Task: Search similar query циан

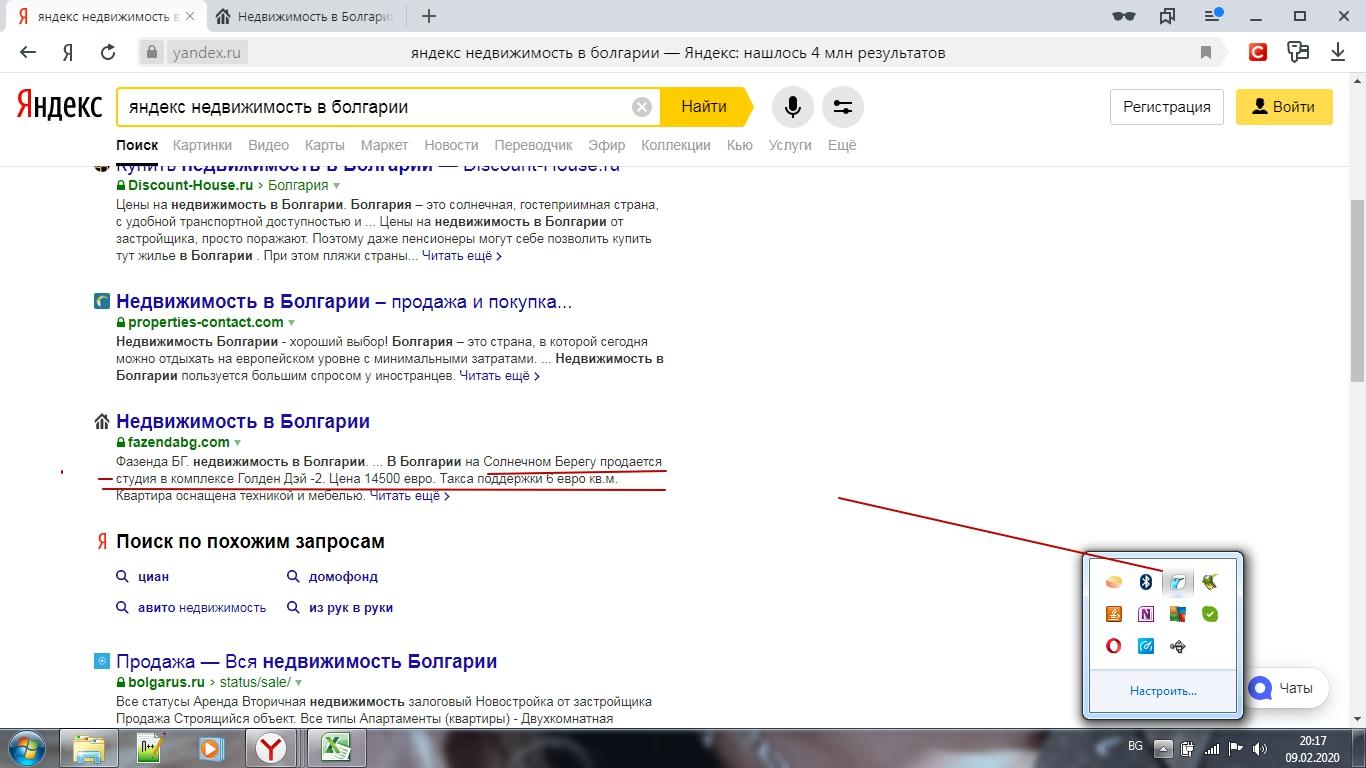Action: coord(153,577)
